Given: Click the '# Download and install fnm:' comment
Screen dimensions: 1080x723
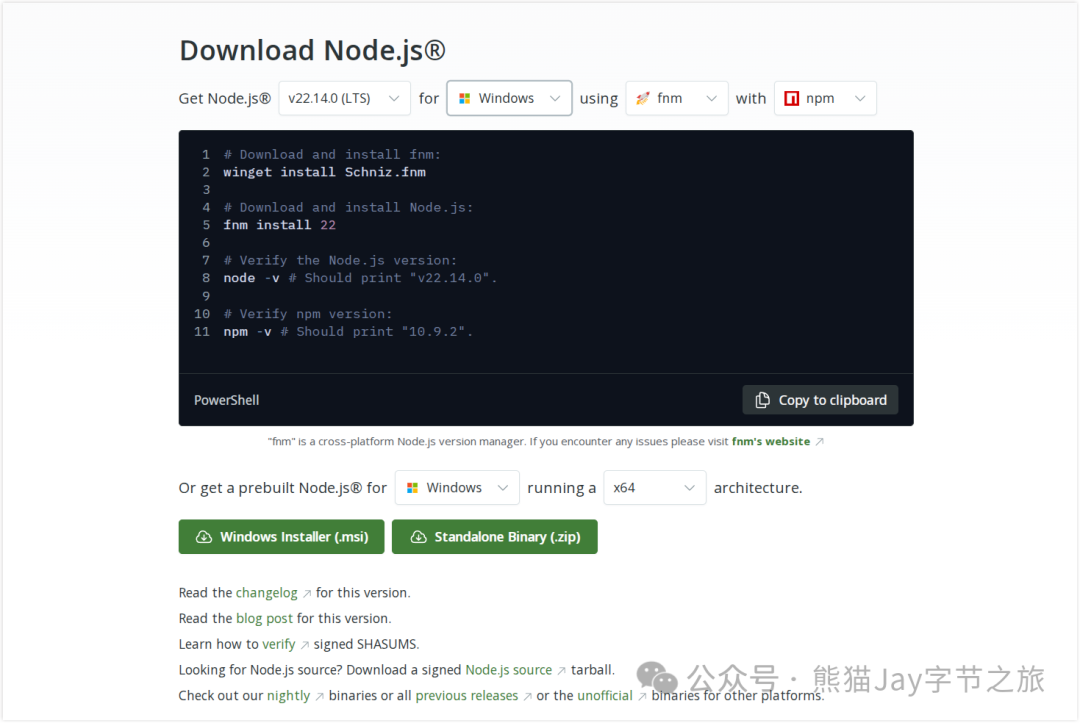Looking at the screenshot, I should click(x=332, y=155).
